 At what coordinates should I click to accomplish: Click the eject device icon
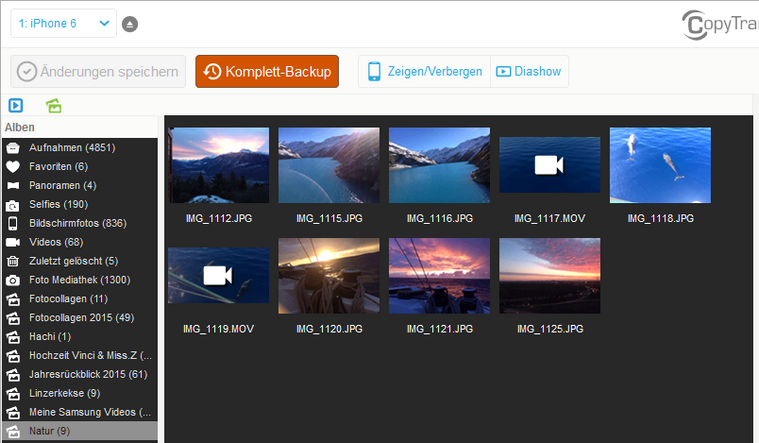tap(130, 24)
